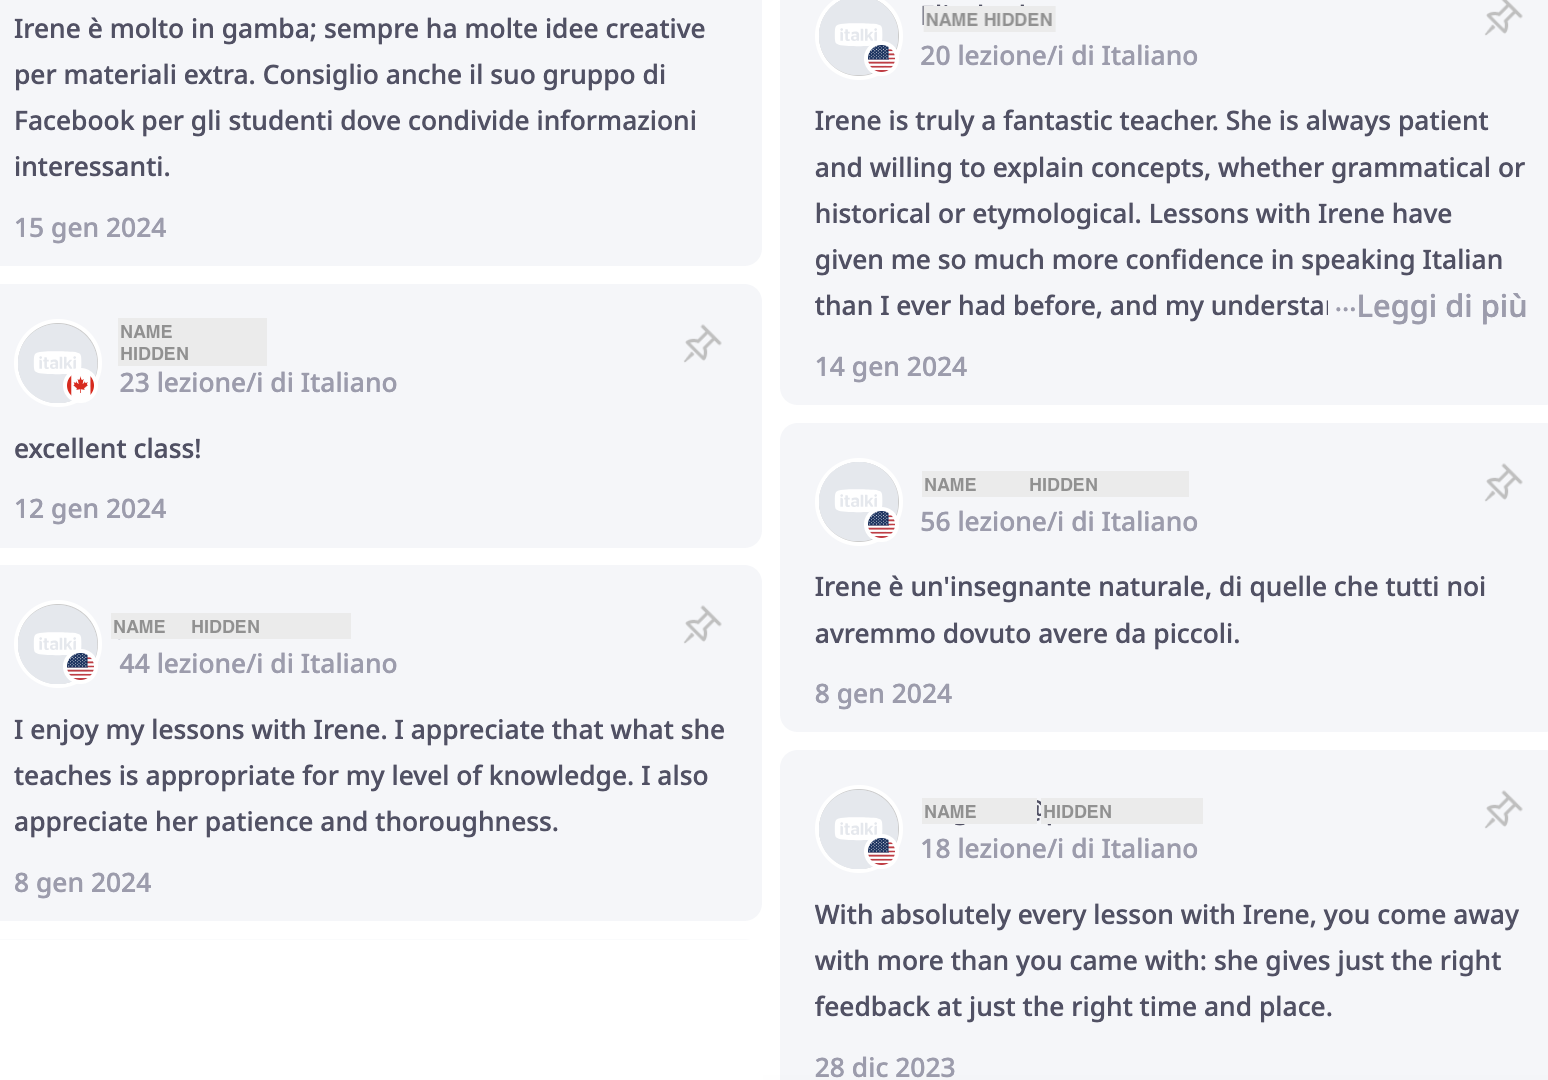
Task: Pin the 44 lezione/i review
Action: coord(702,625)
